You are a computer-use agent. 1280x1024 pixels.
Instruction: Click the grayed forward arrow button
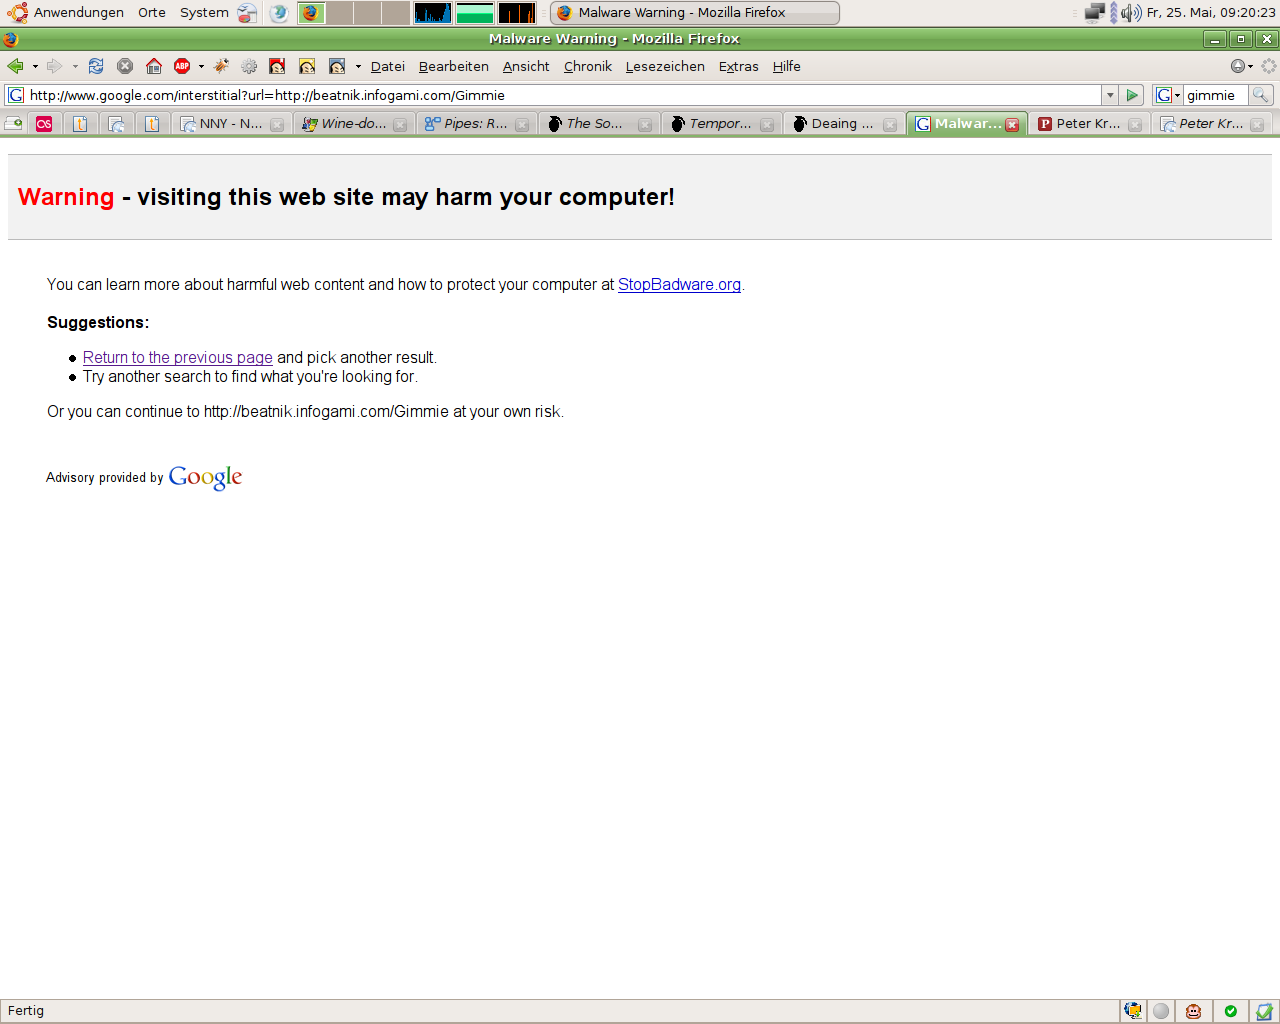click(x=55, y=66)
